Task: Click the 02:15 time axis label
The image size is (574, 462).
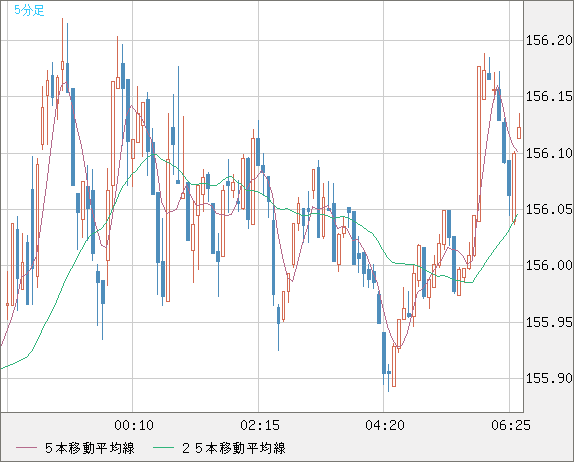Action: pyautogui.click(x=260, y=425)
